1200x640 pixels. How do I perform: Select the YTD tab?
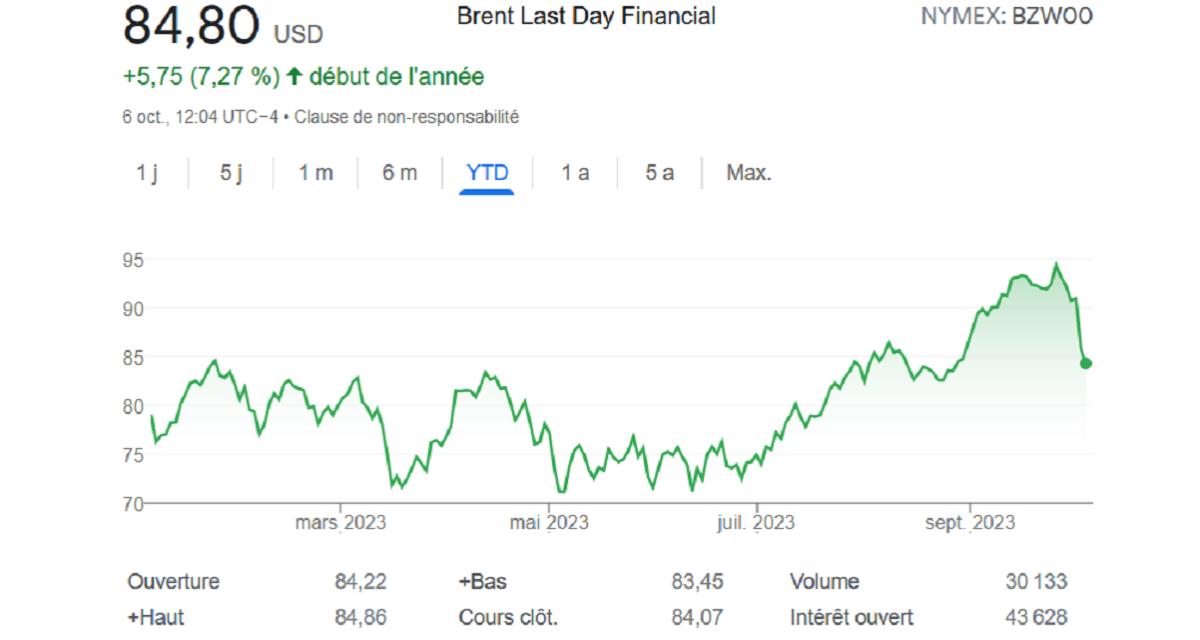pyautogui.click(x=487, y=173)
